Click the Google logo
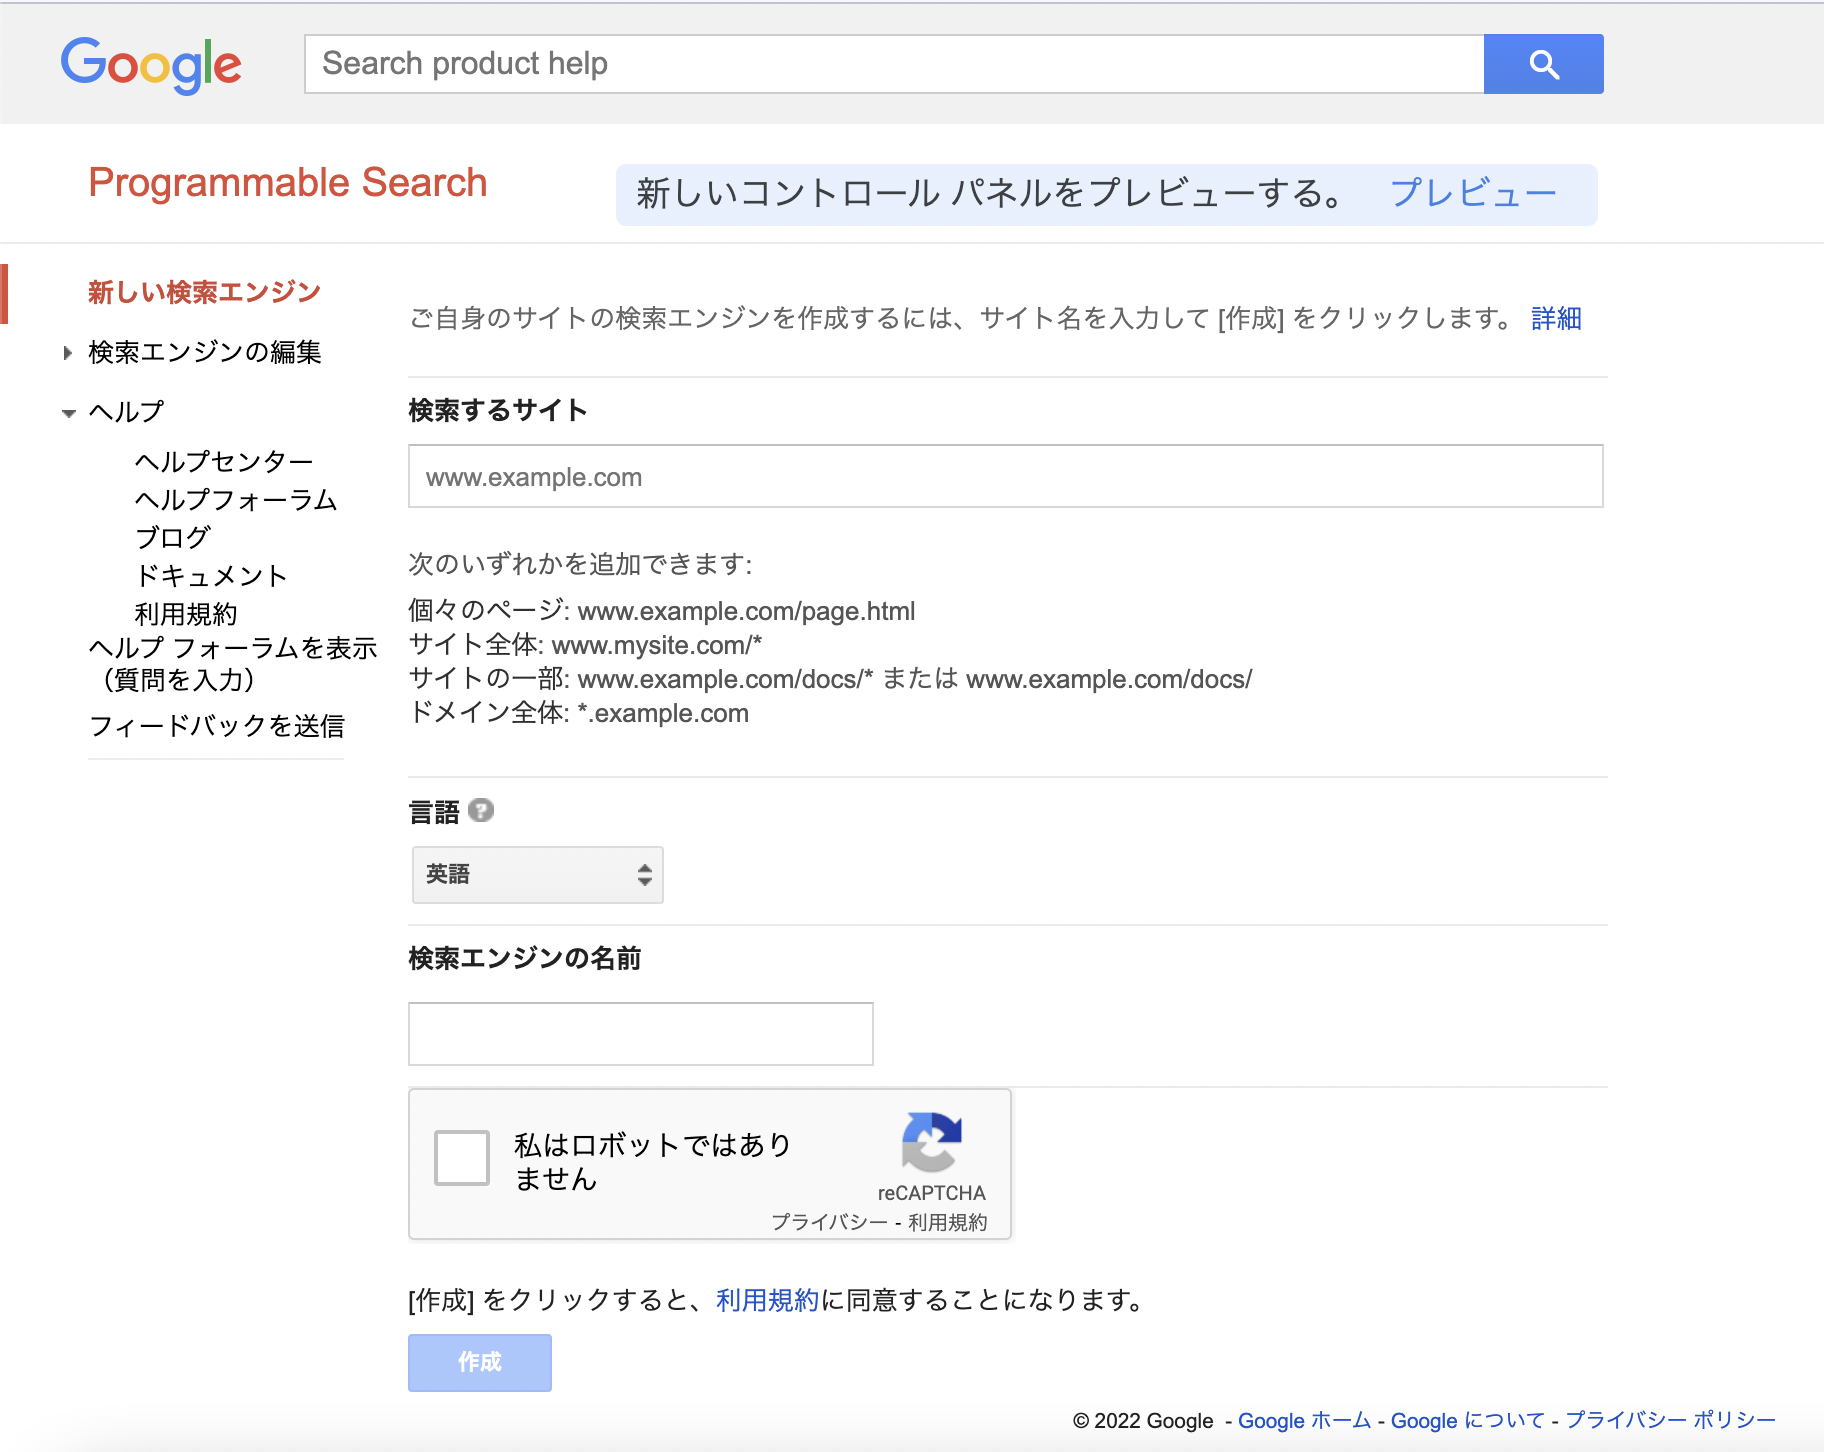Viewport: 1824px width, 1452px height. (151, 65)
